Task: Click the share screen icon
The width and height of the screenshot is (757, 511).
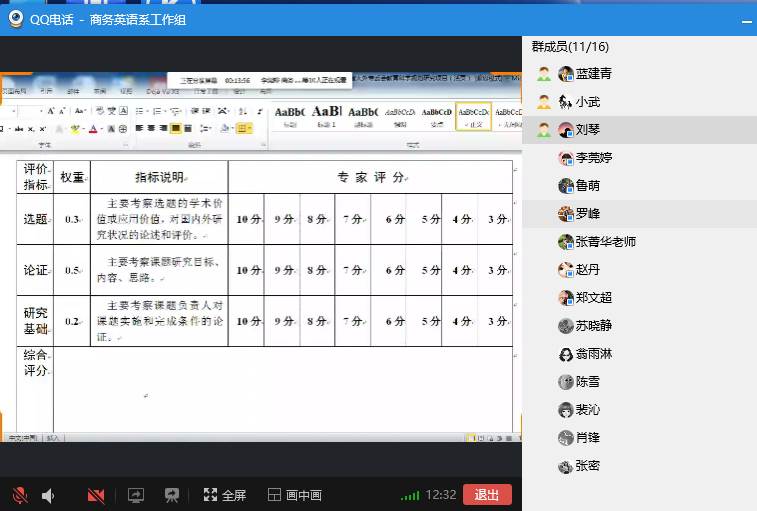Action: [136, 495]
